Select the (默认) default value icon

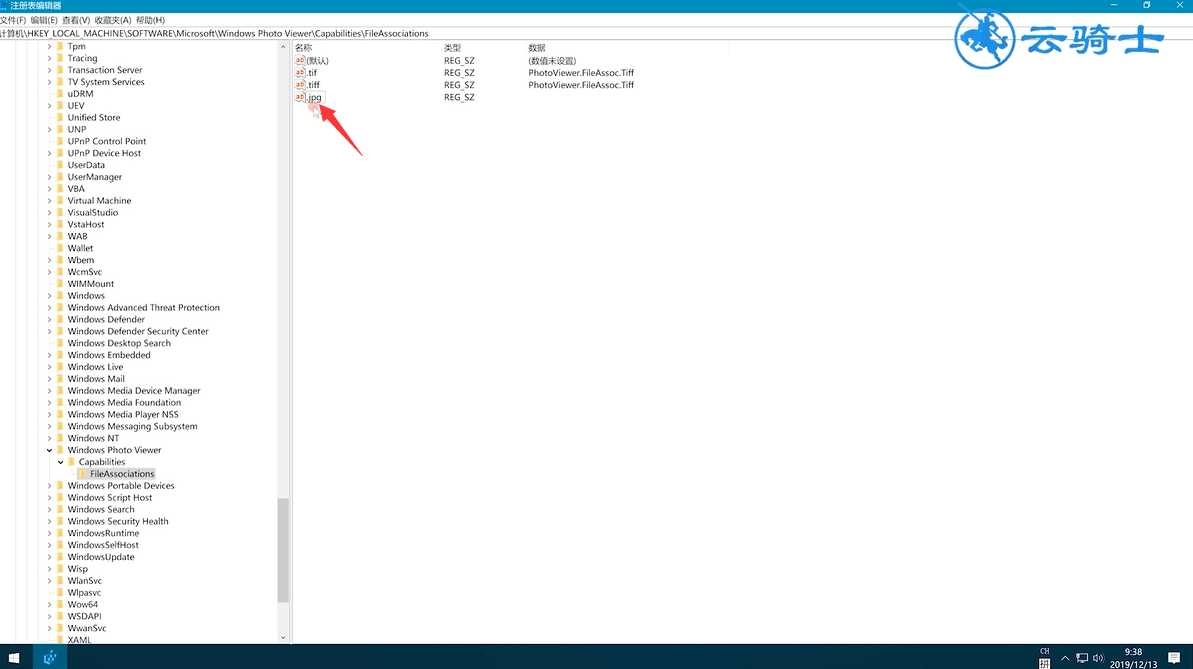[x=300, y=60]
